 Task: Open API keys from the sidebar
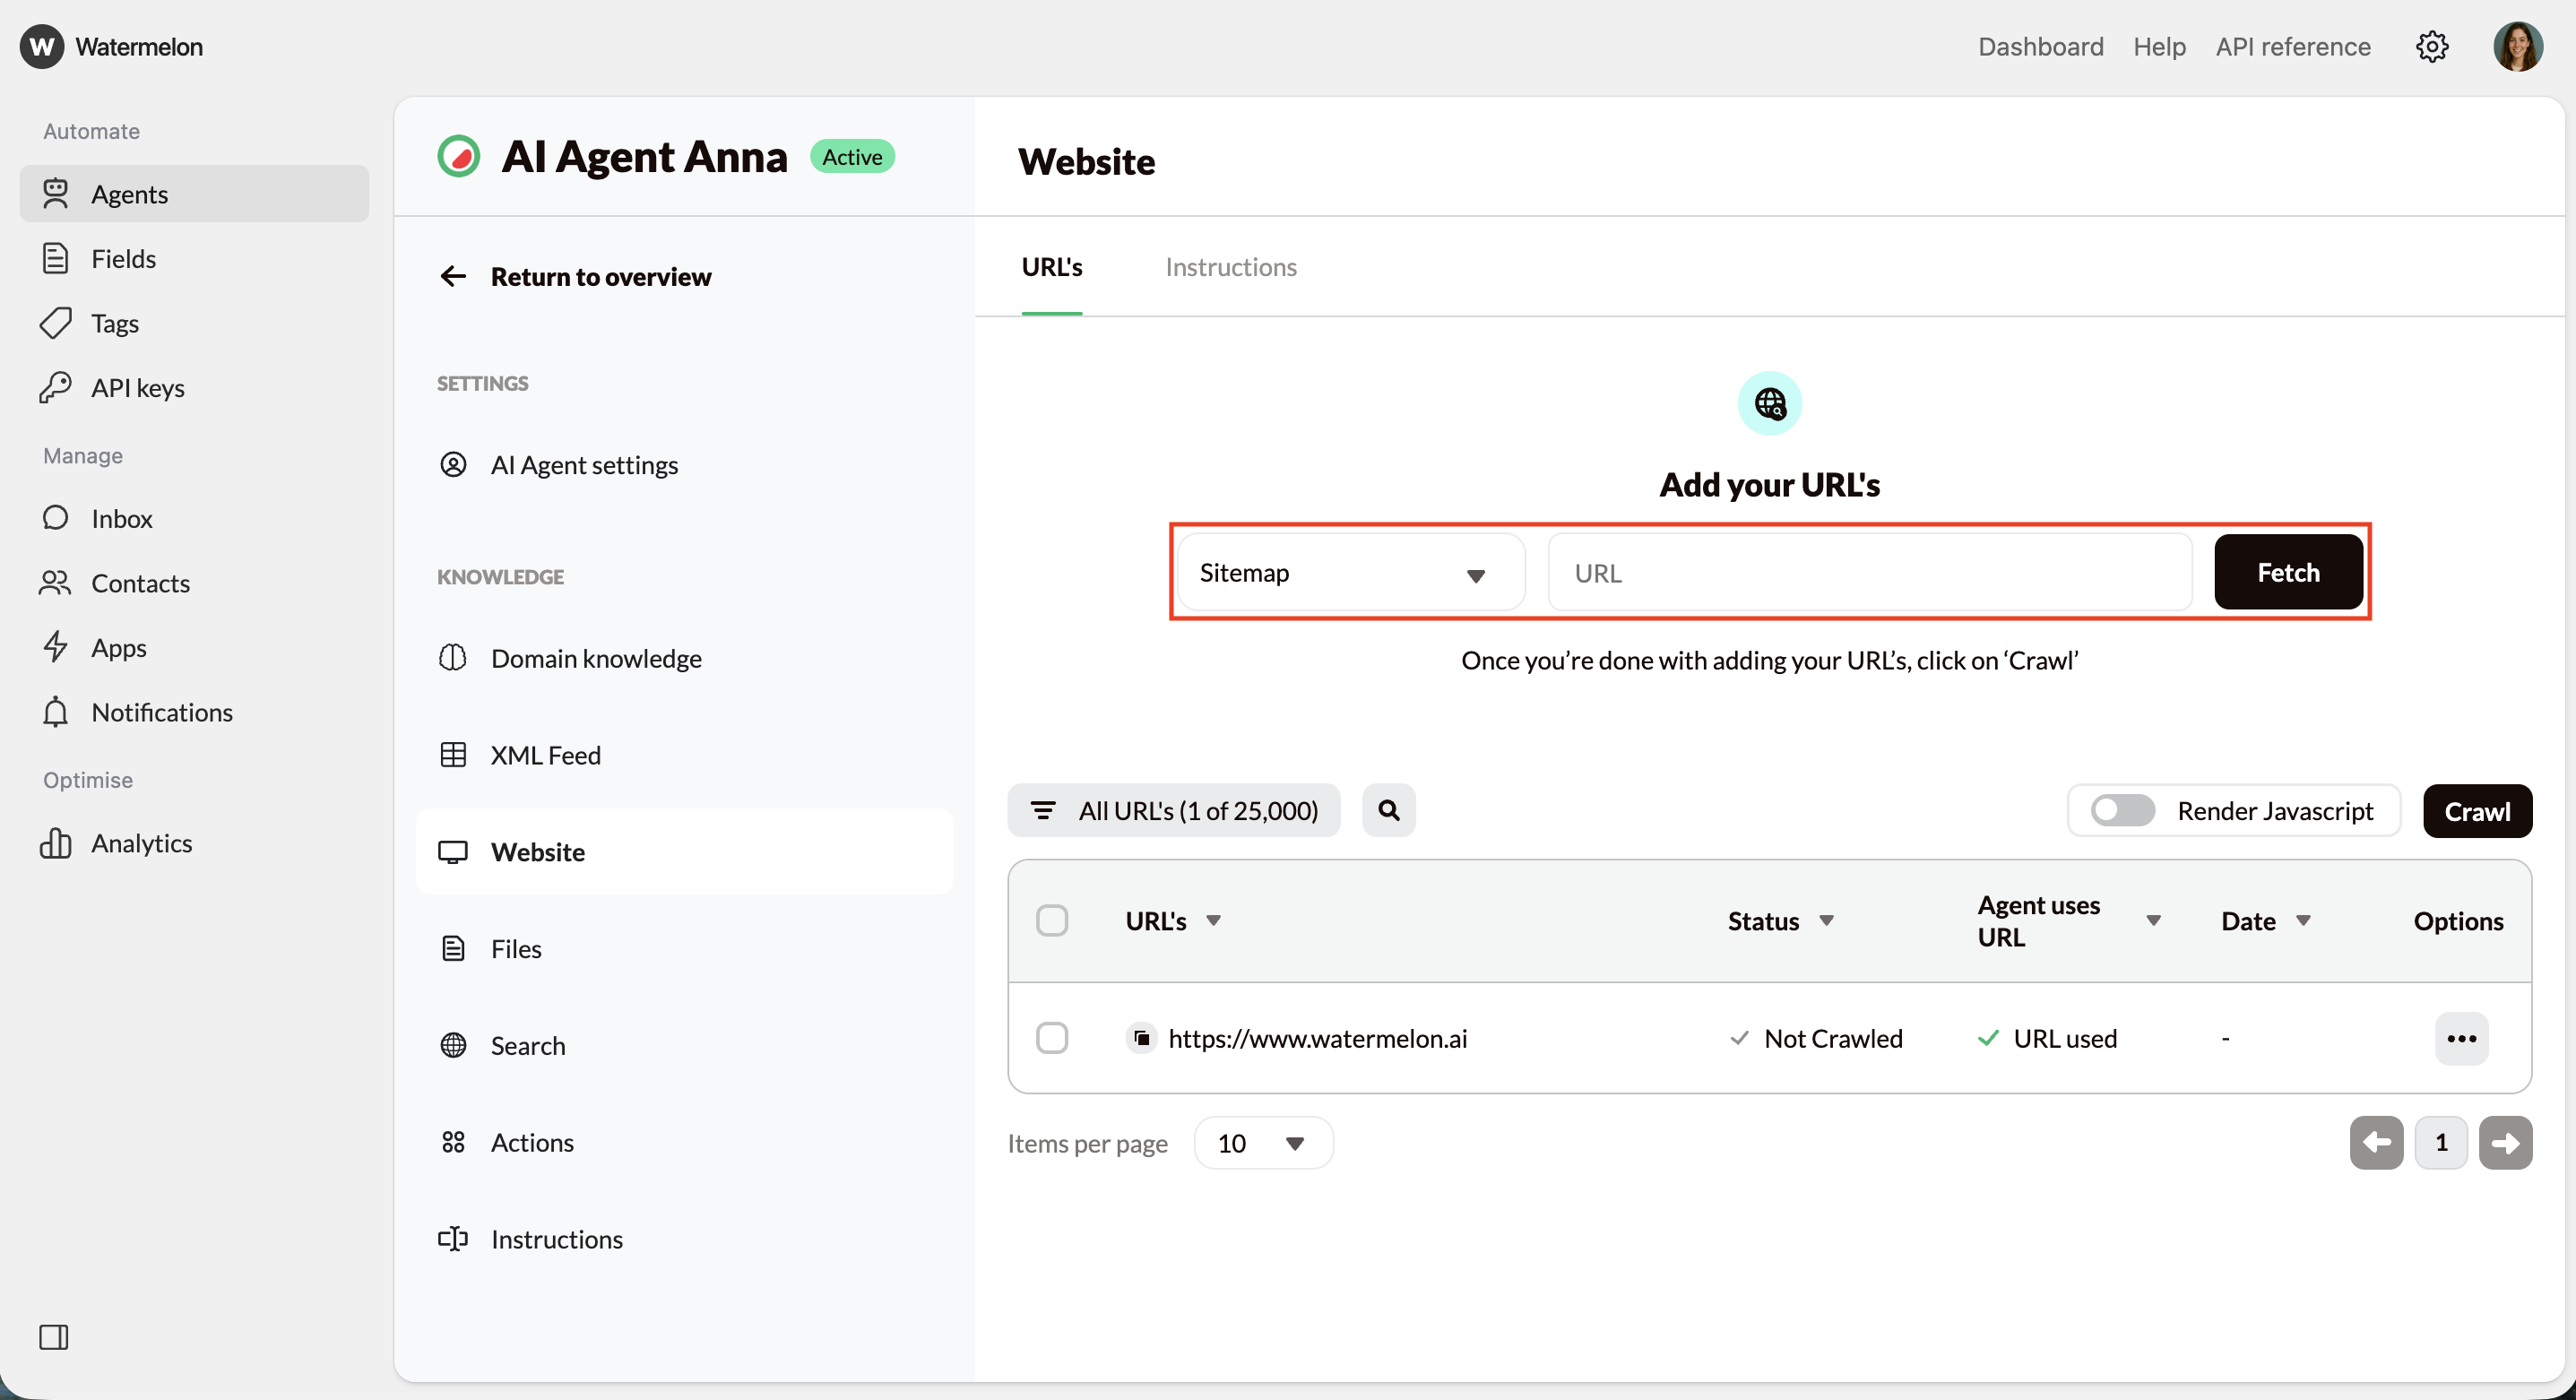(139, 387)
